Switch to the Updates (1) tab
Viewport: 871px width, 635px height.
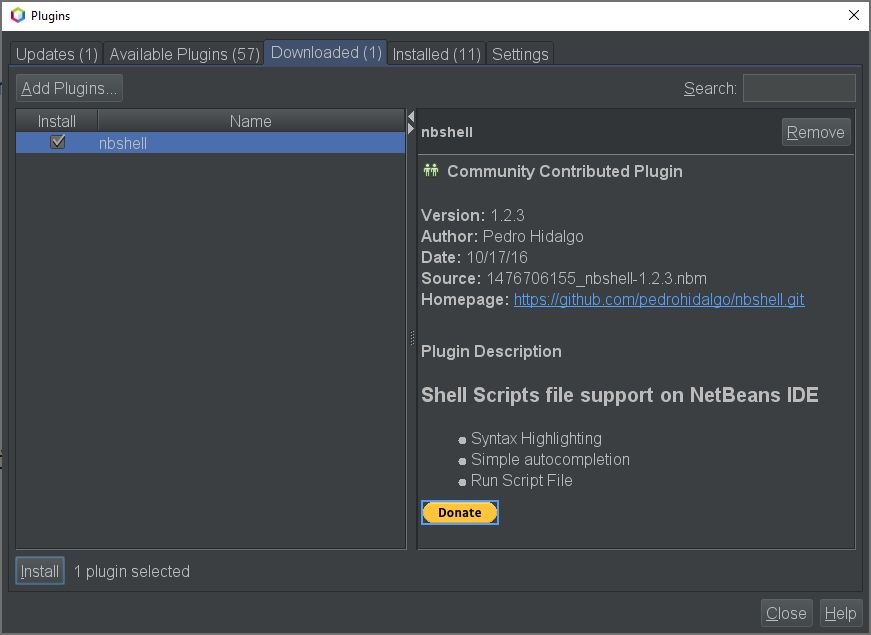click(57, 54)
